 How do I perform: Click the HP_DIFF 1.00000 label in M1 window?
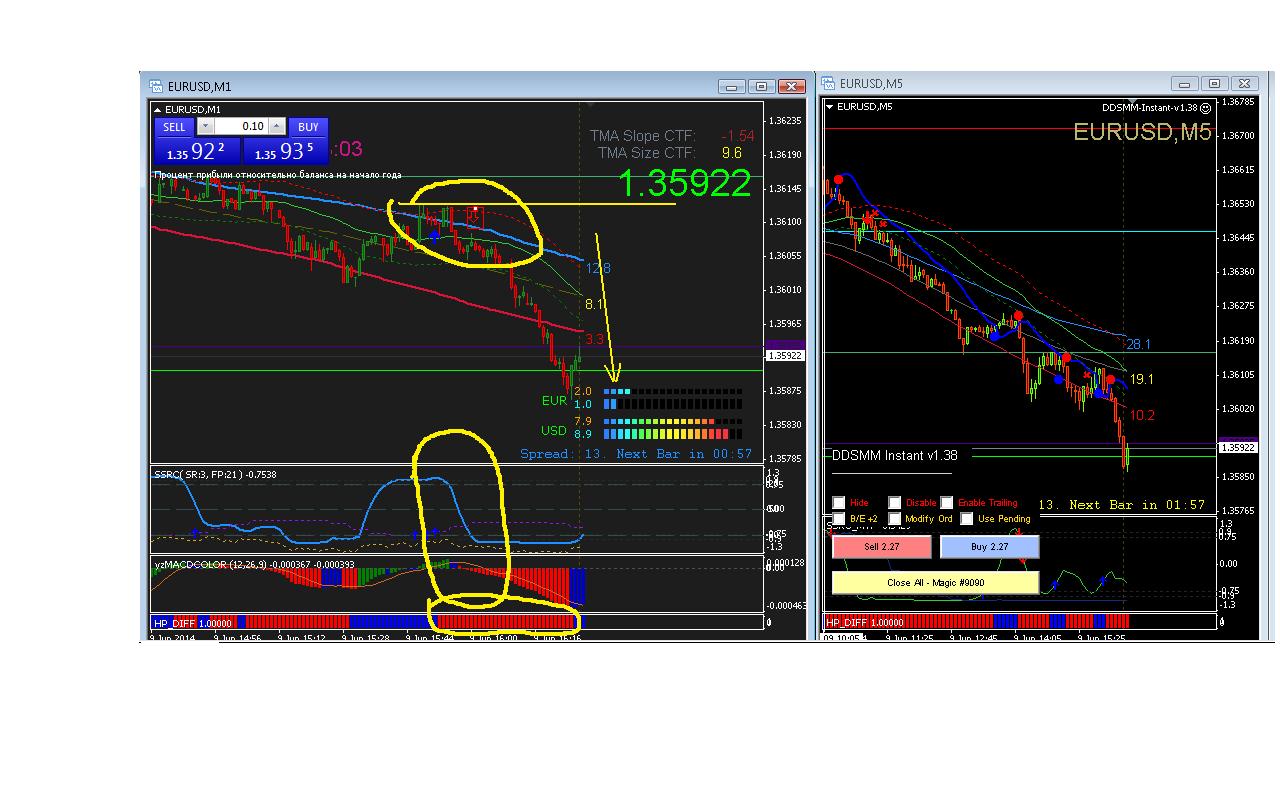(x=193, y=622)
